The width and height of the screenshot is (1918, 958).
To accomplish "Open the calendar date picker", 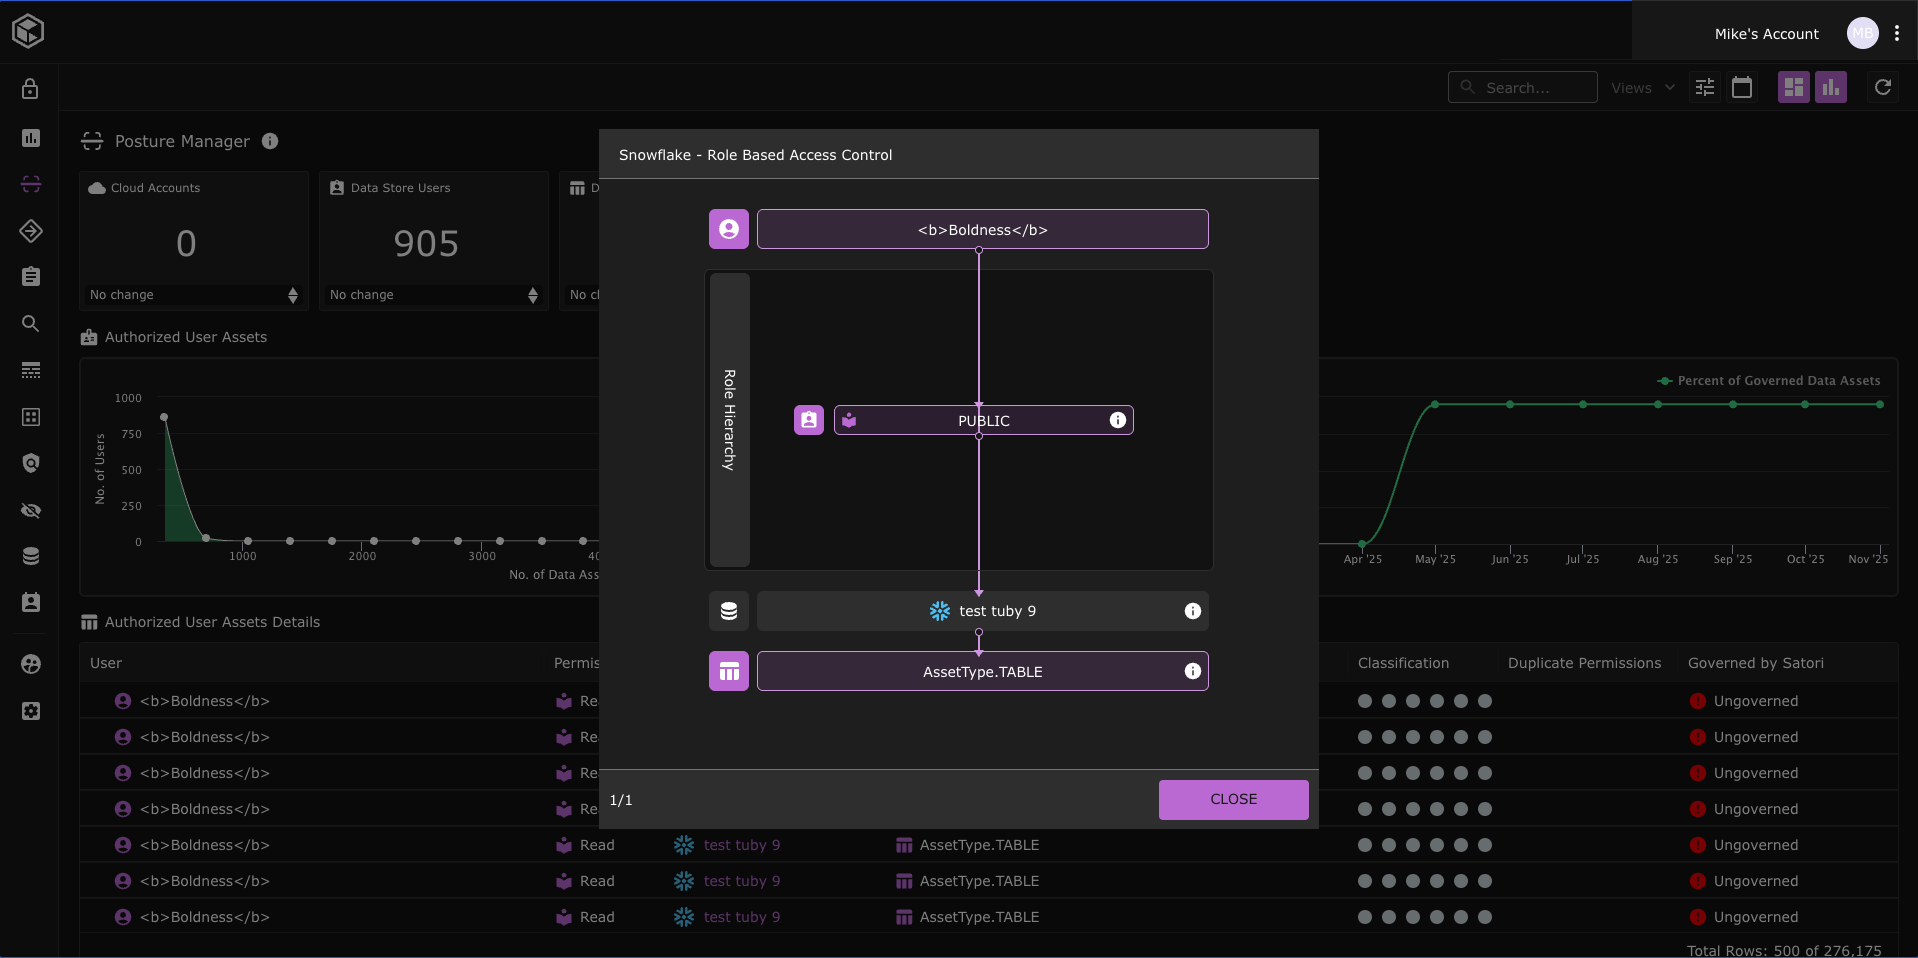I will click(1742, 88).
